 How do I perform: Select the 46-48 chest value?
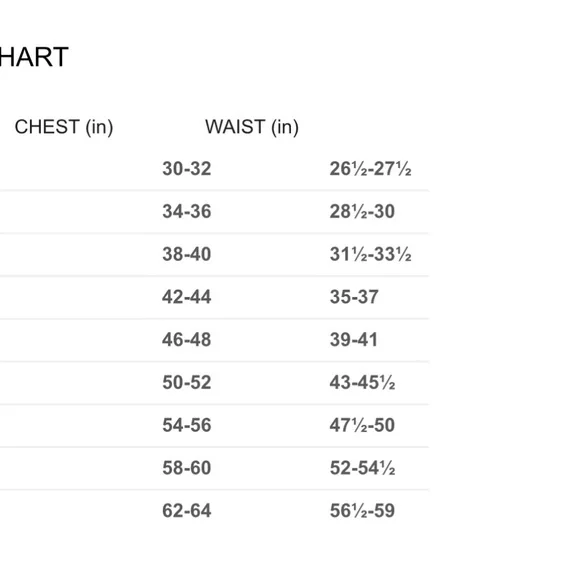(x=187, y=340)
